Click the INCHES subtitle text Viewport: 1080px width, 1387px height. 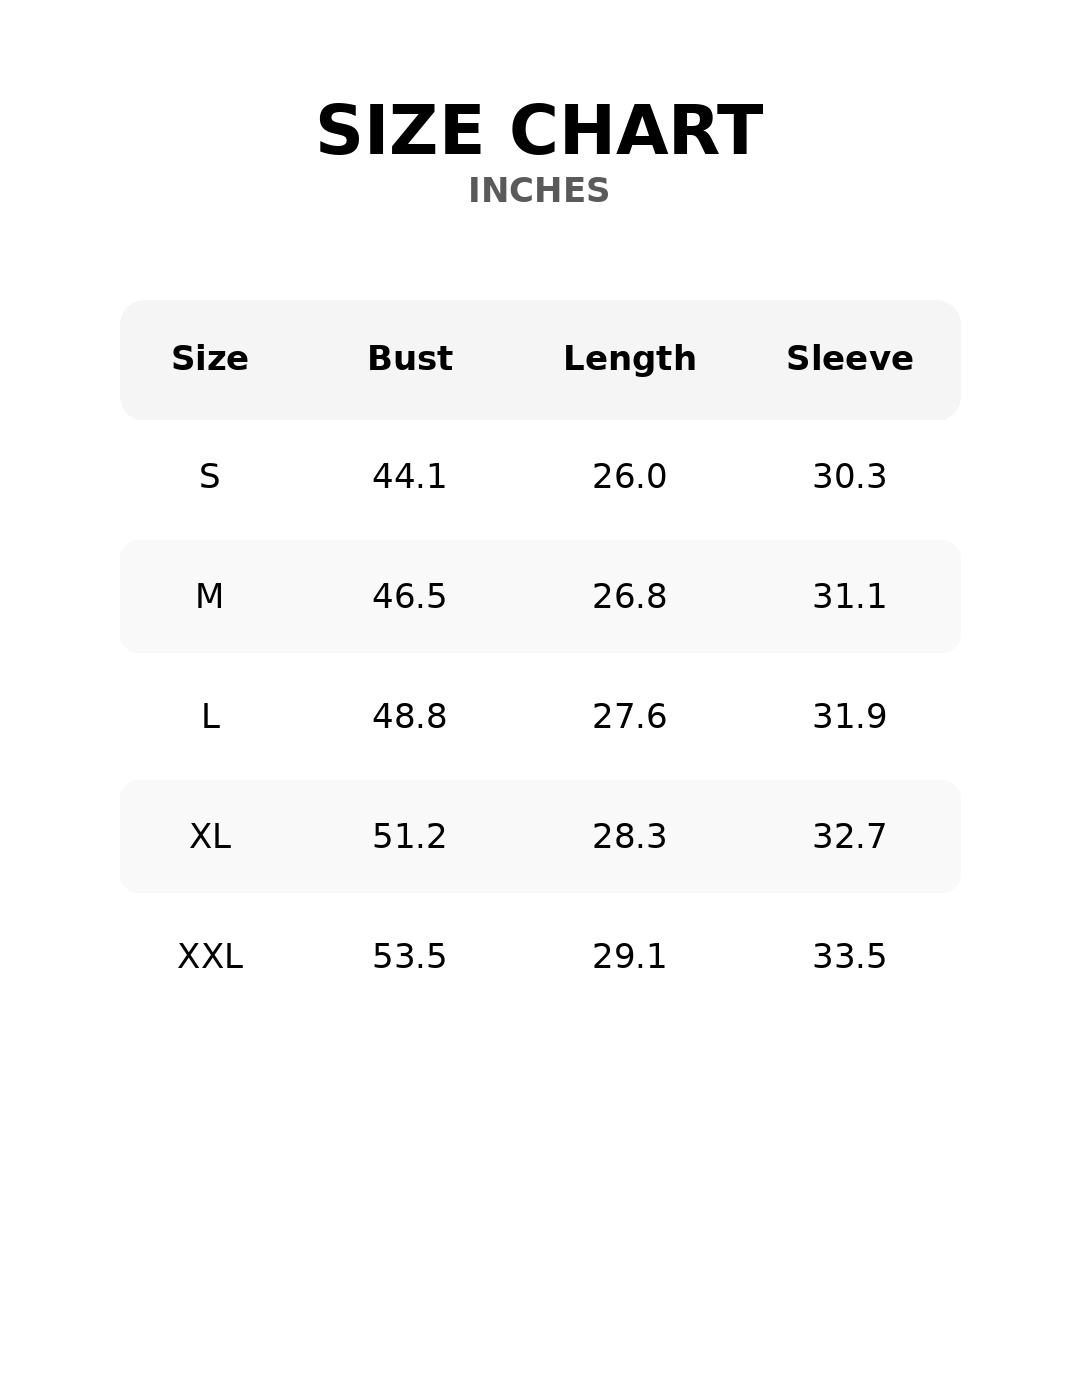(539, 191)
